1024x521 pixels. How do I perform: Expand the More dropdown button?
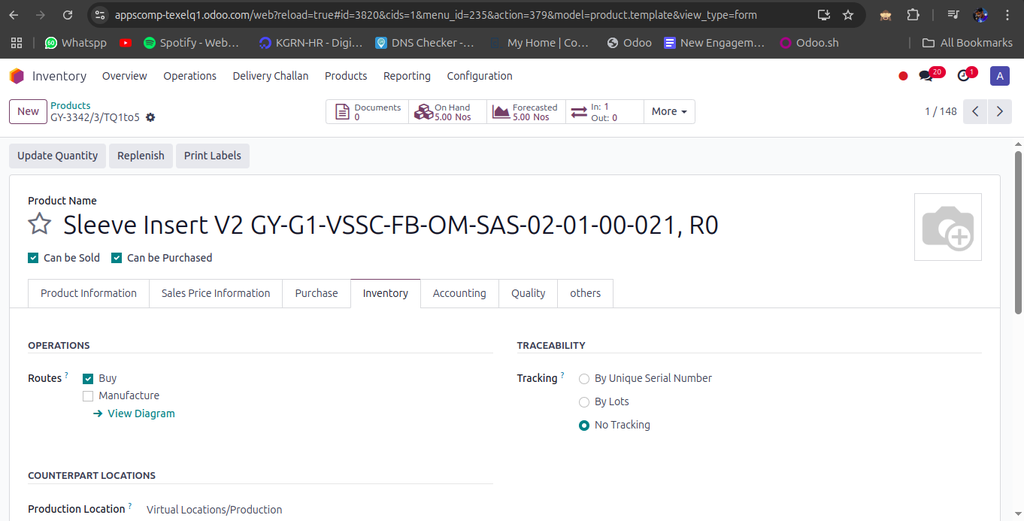[669, 112]
